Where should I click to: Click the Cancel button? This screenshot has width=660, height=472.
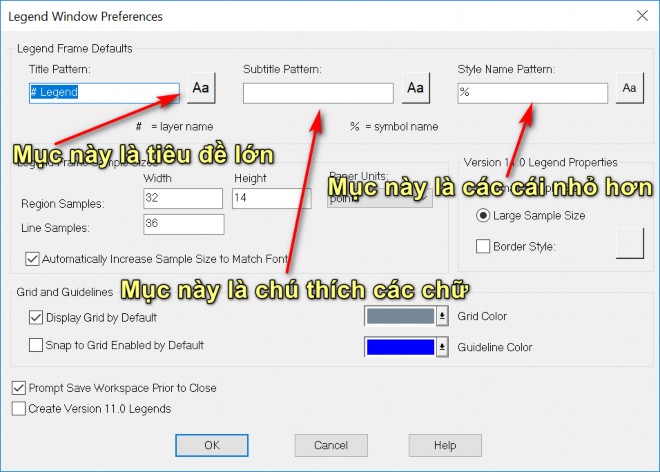pyautogui.click(x=331, y=445)
